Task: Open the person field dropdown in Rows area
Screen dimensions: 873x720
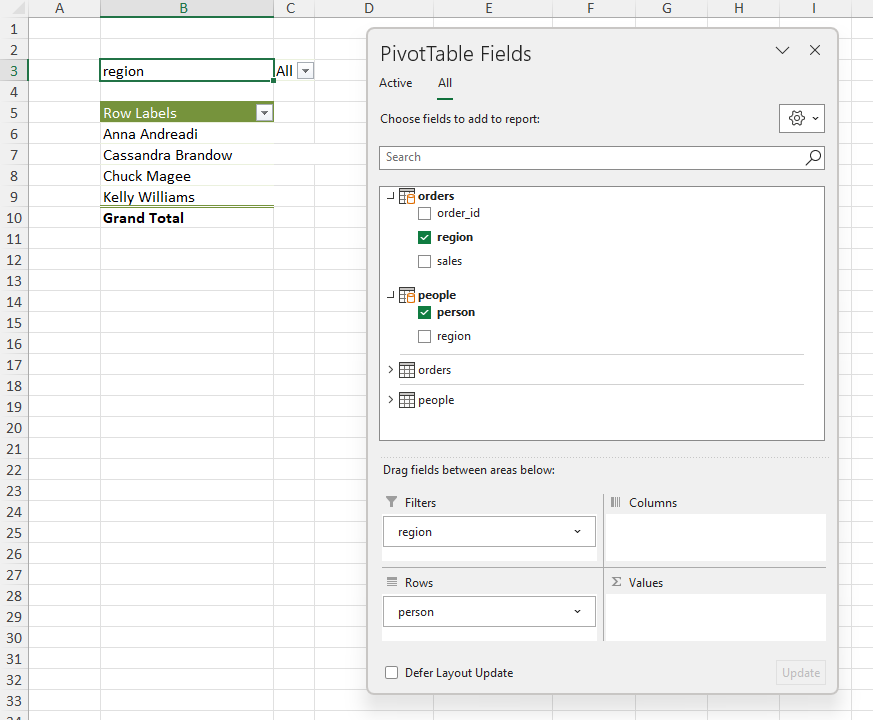Action: pos(577,612)
